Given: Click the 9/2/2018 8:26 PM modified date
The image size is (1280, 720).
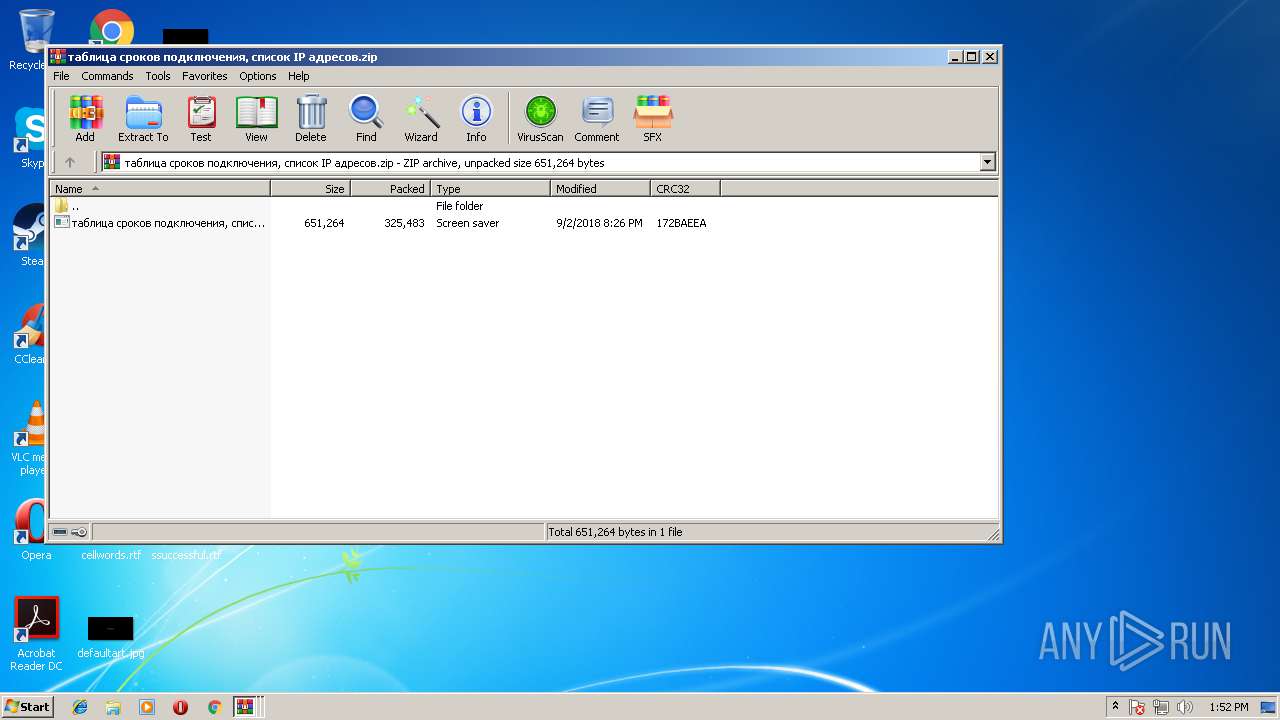Looking at the screenshot, I should (x=599, y=223).
